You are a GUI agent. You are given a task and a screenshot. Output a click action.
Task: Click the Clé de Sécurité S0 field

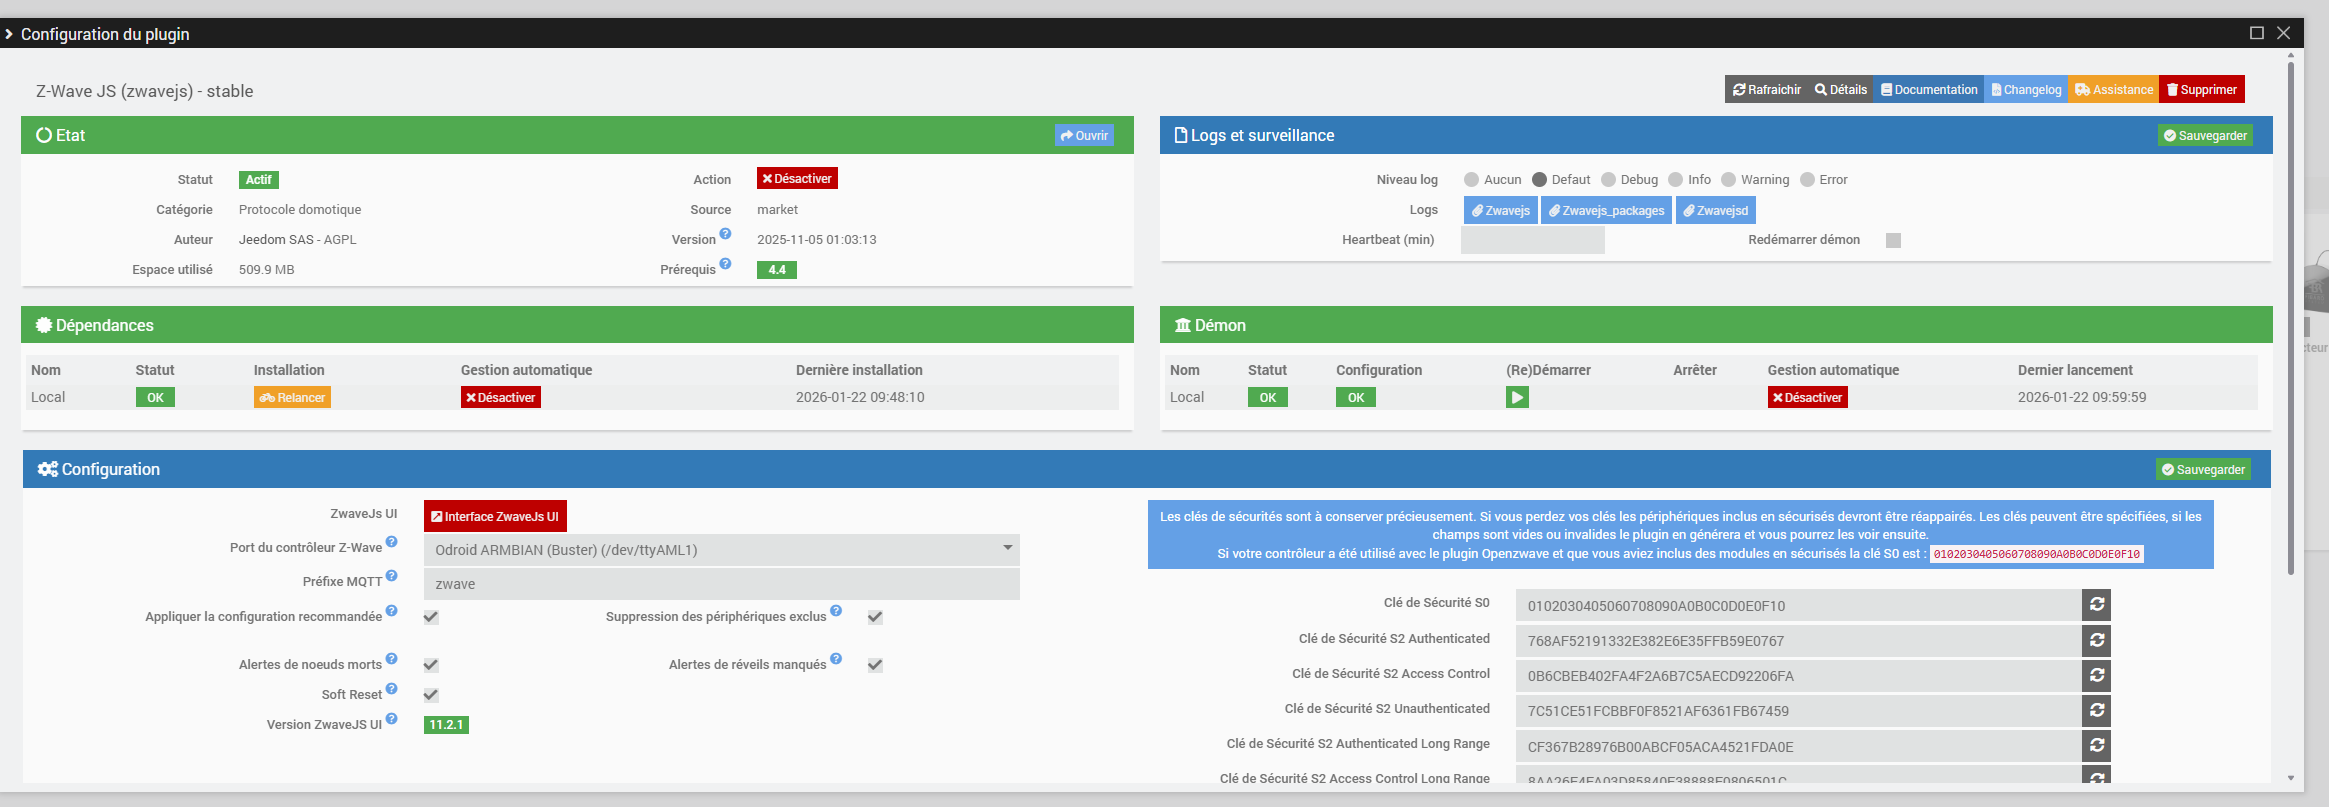1799,605
